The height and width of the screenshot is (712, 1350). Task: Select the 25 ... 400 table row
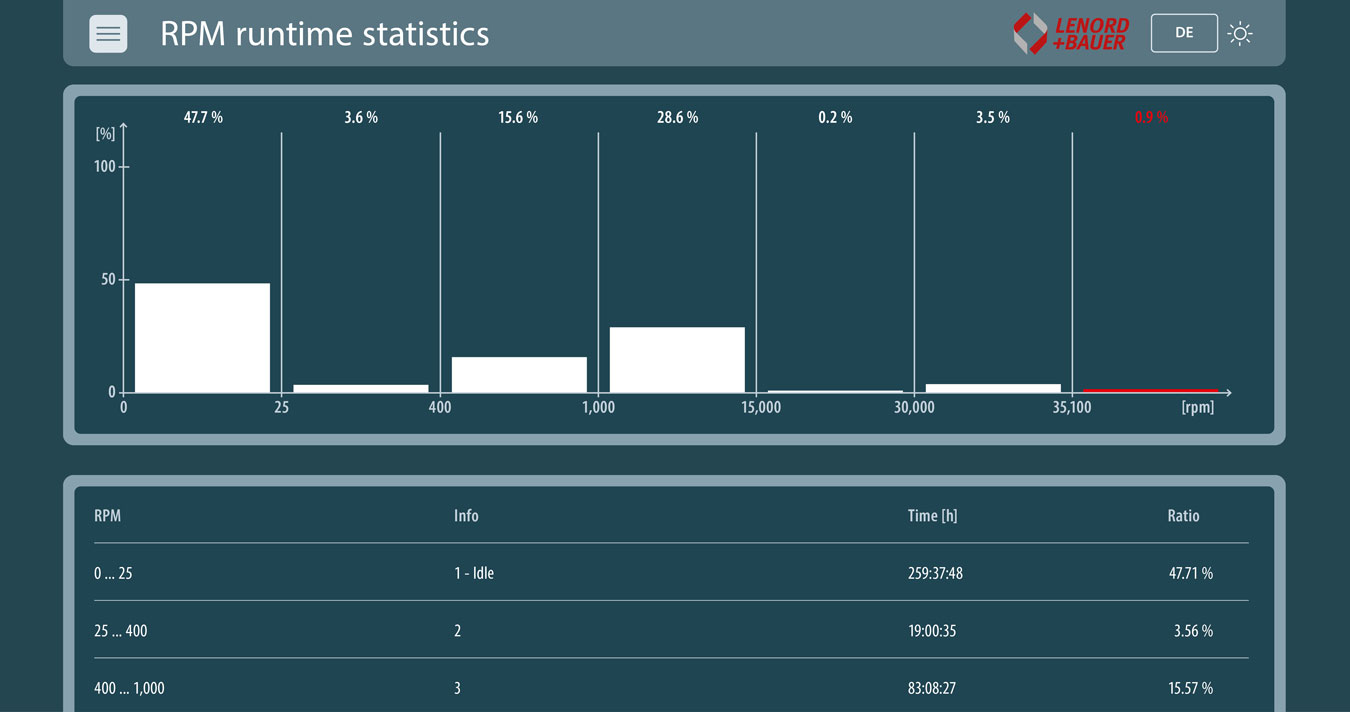[671, 631]
